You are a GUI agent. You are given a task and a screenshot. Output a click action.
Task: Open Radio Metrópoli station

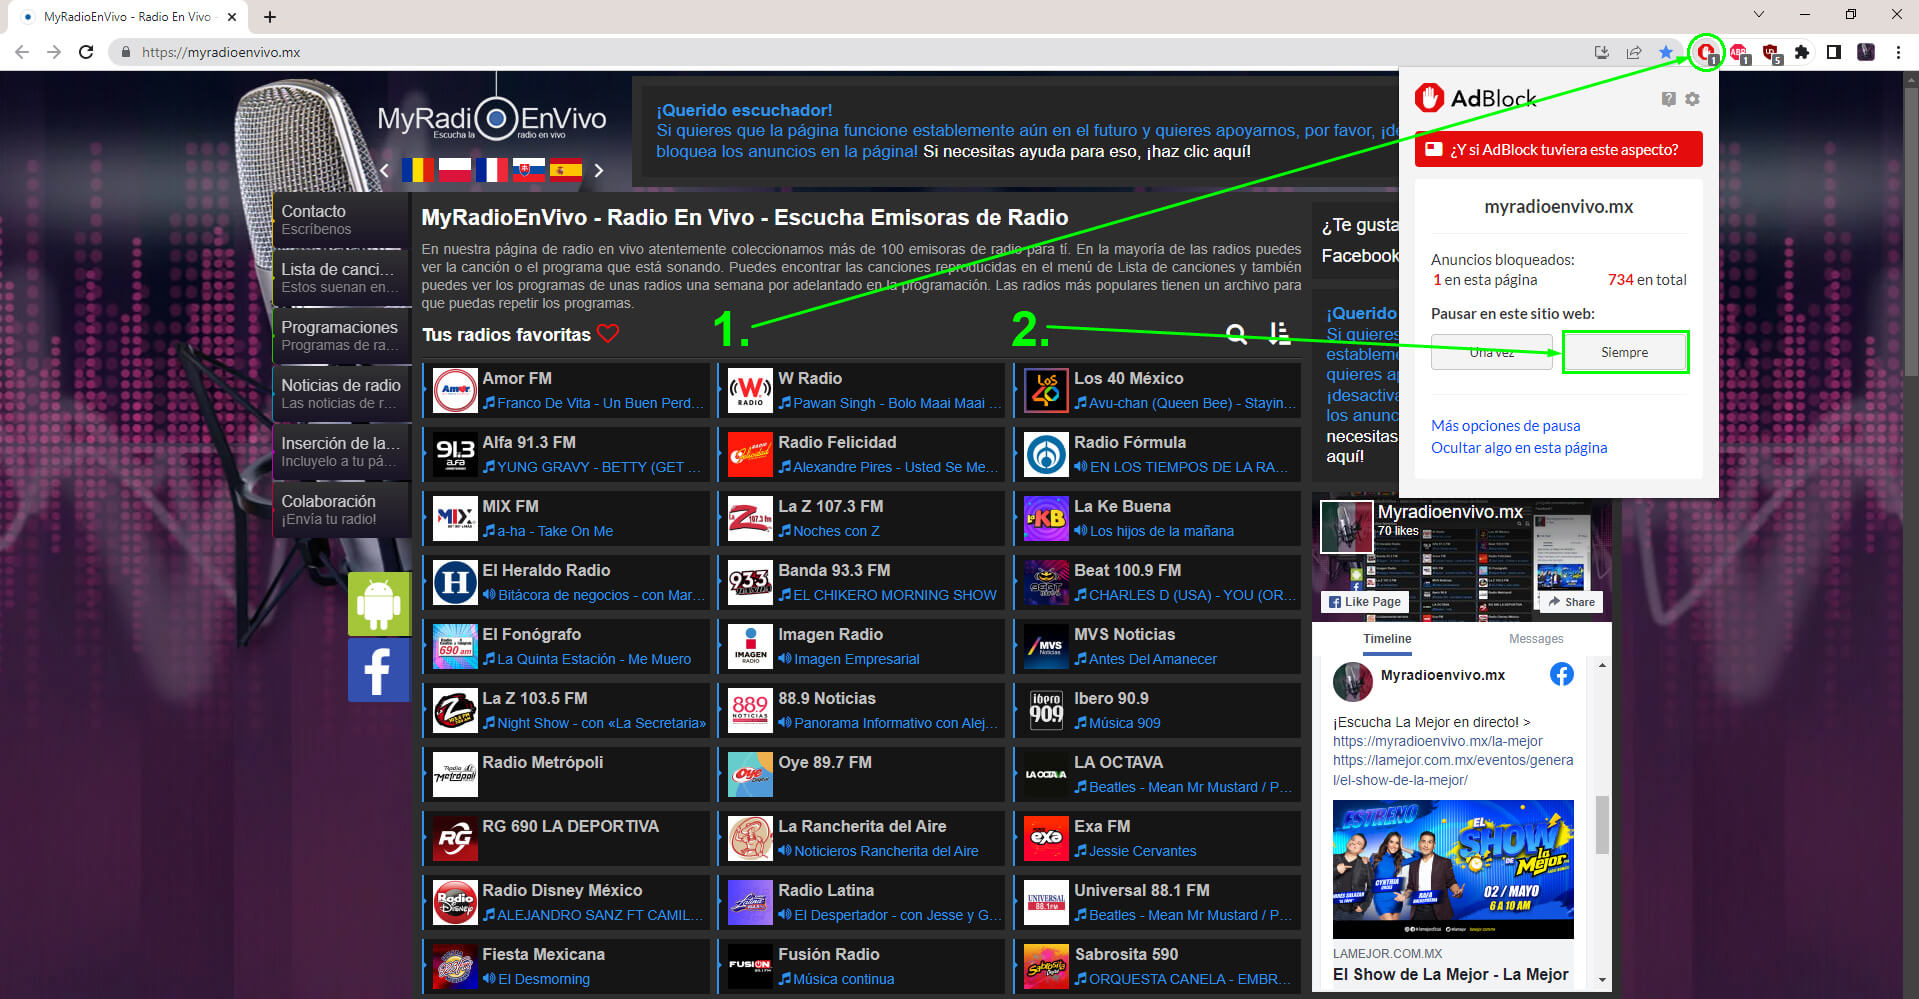(x=568, y=774)
